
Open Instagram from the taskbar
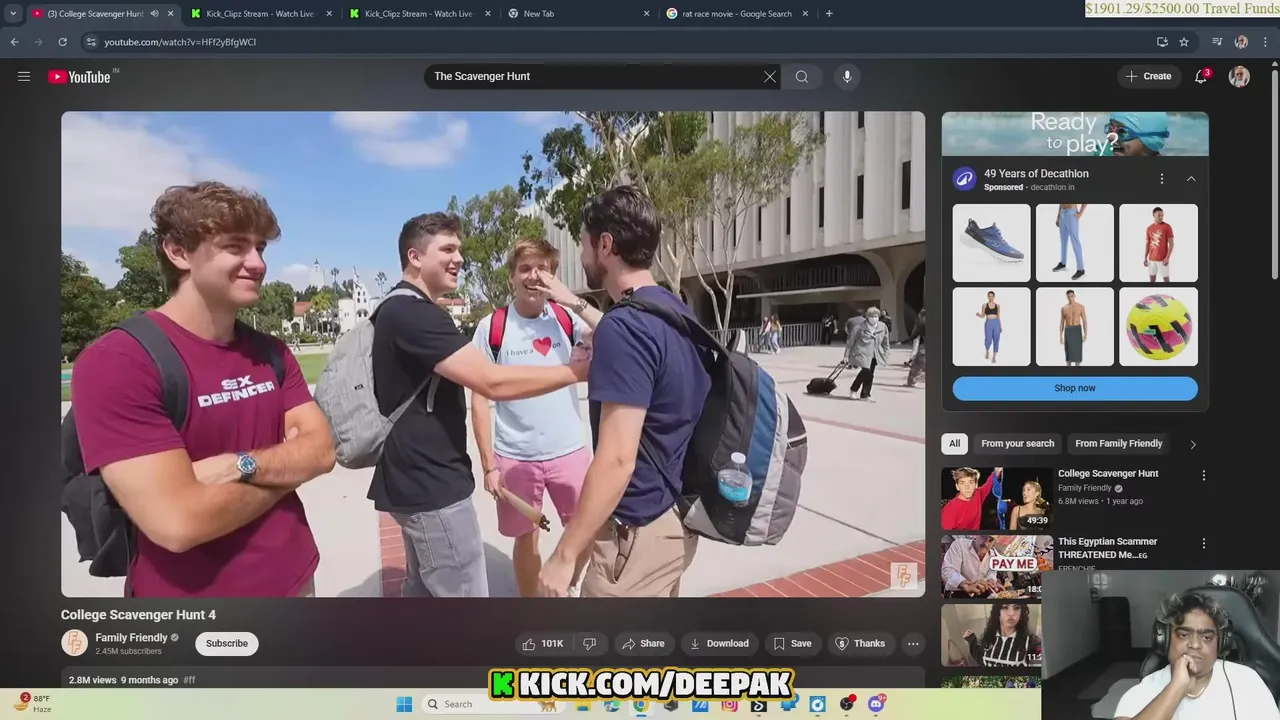pyautogui.click(x=729, y=704)
